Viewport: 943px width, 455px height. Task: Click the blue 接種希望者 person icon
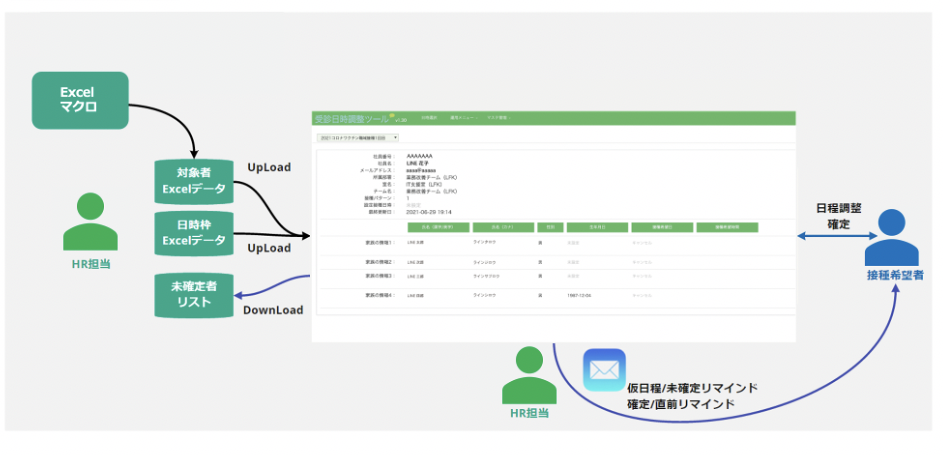coord(891,236)
